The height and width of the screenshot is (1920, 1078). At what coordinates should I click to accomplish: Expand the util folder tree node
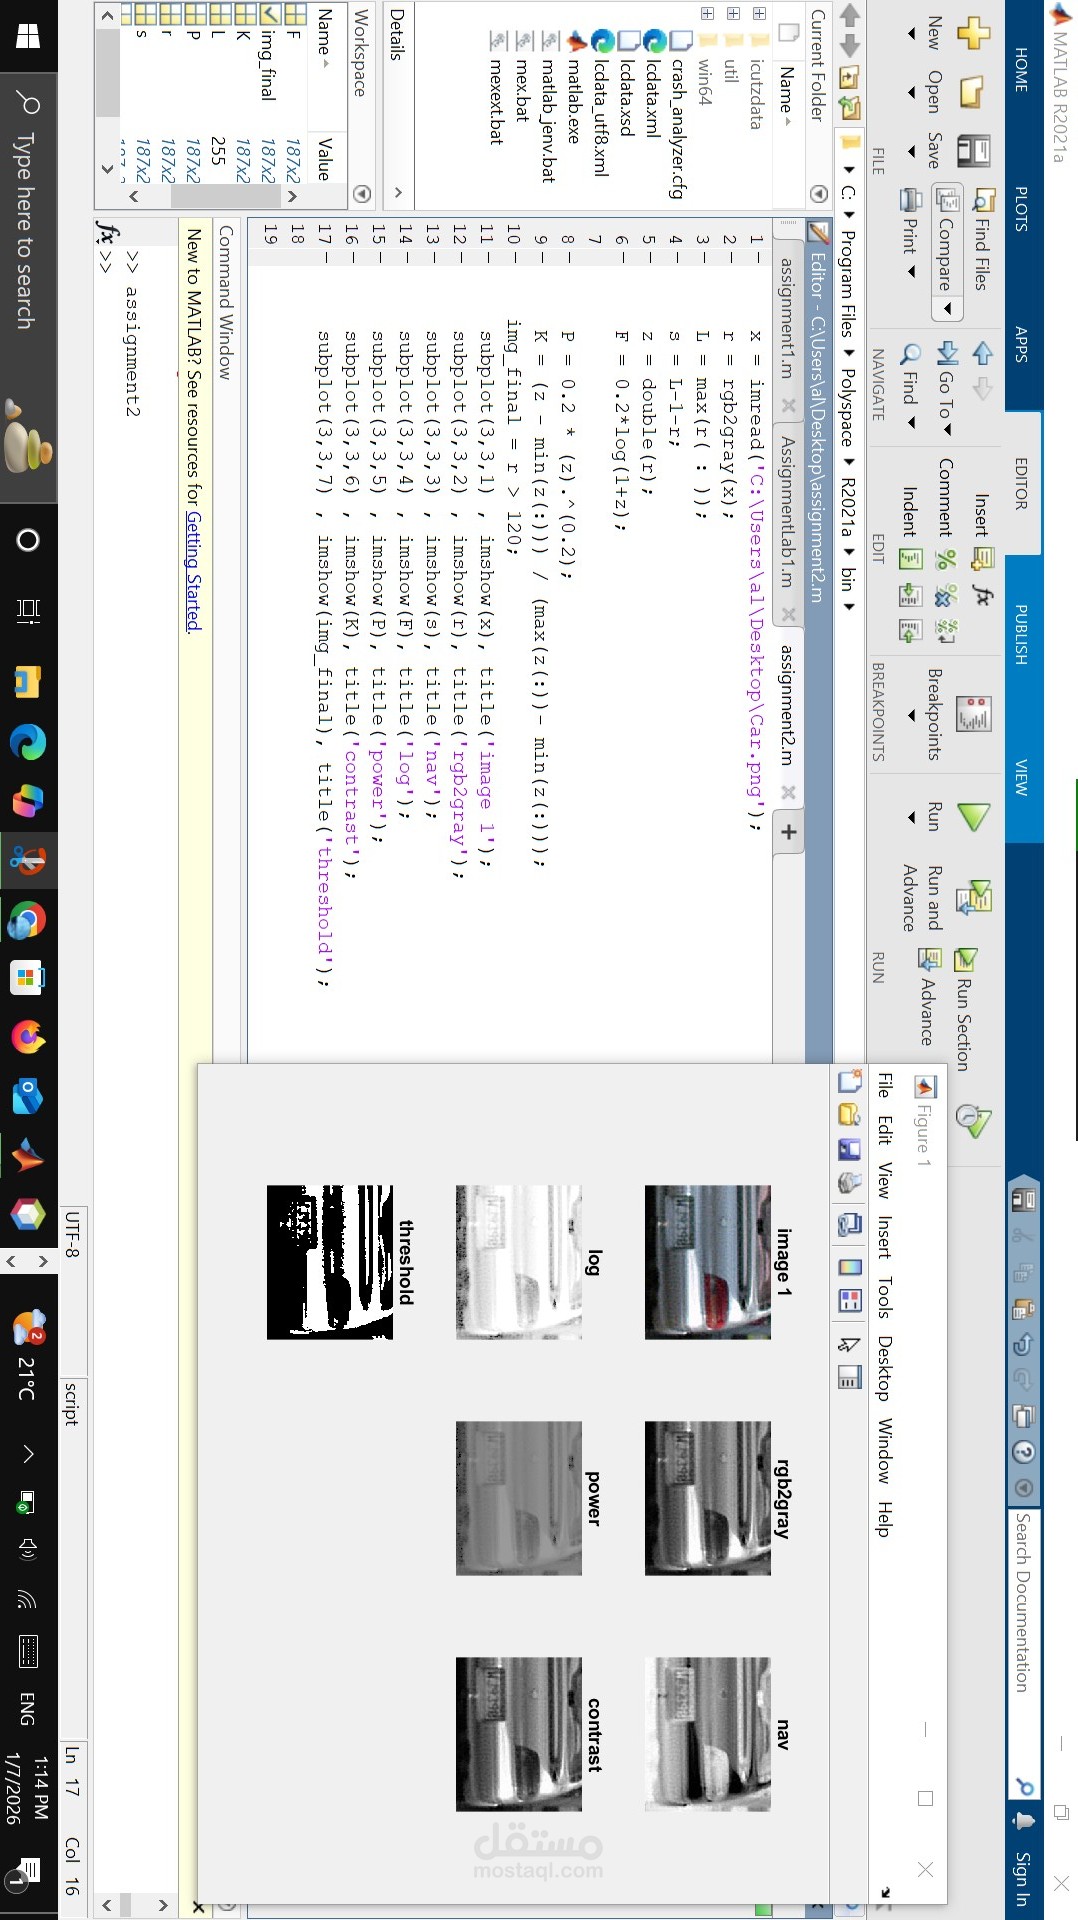[733, 14]
